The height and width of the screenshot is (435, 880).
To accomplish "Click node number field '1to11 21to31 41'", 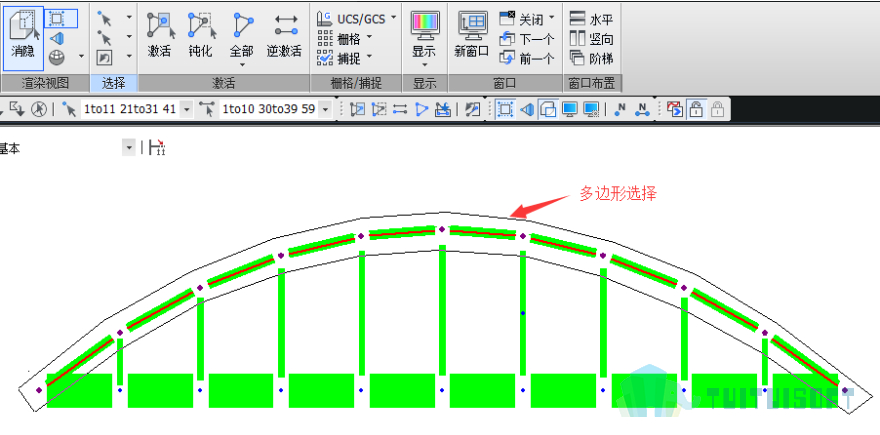I will 130,109.
